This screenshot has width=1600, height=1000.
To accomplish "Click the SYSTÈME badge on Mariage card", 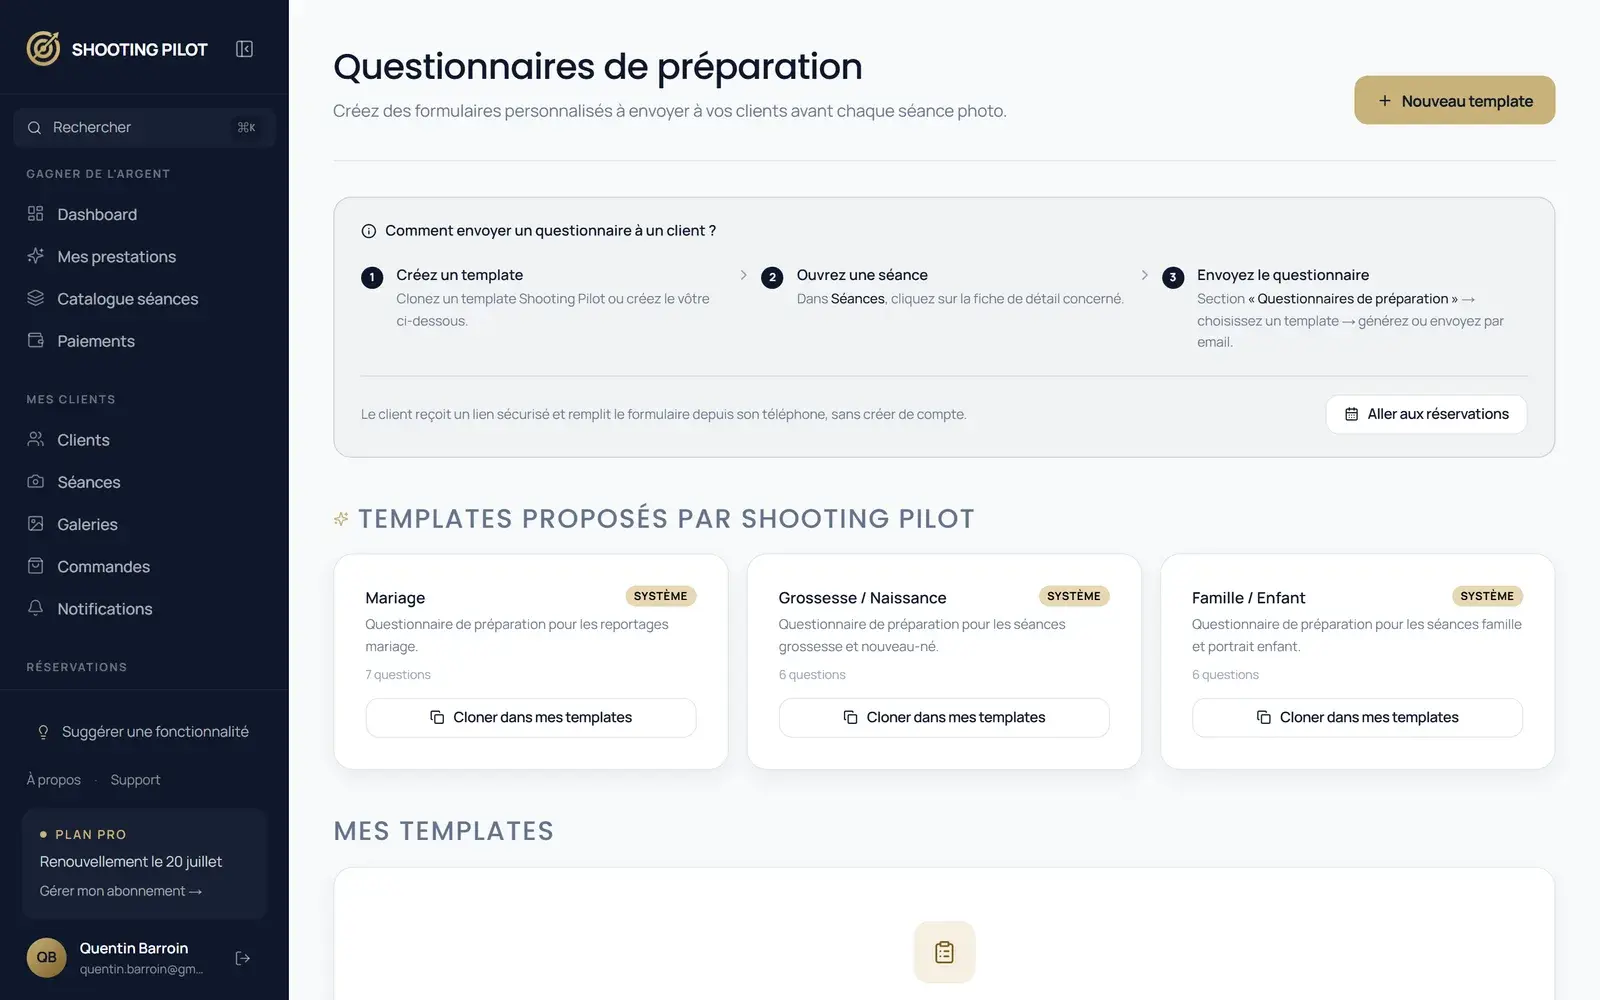I will point(660,596).
